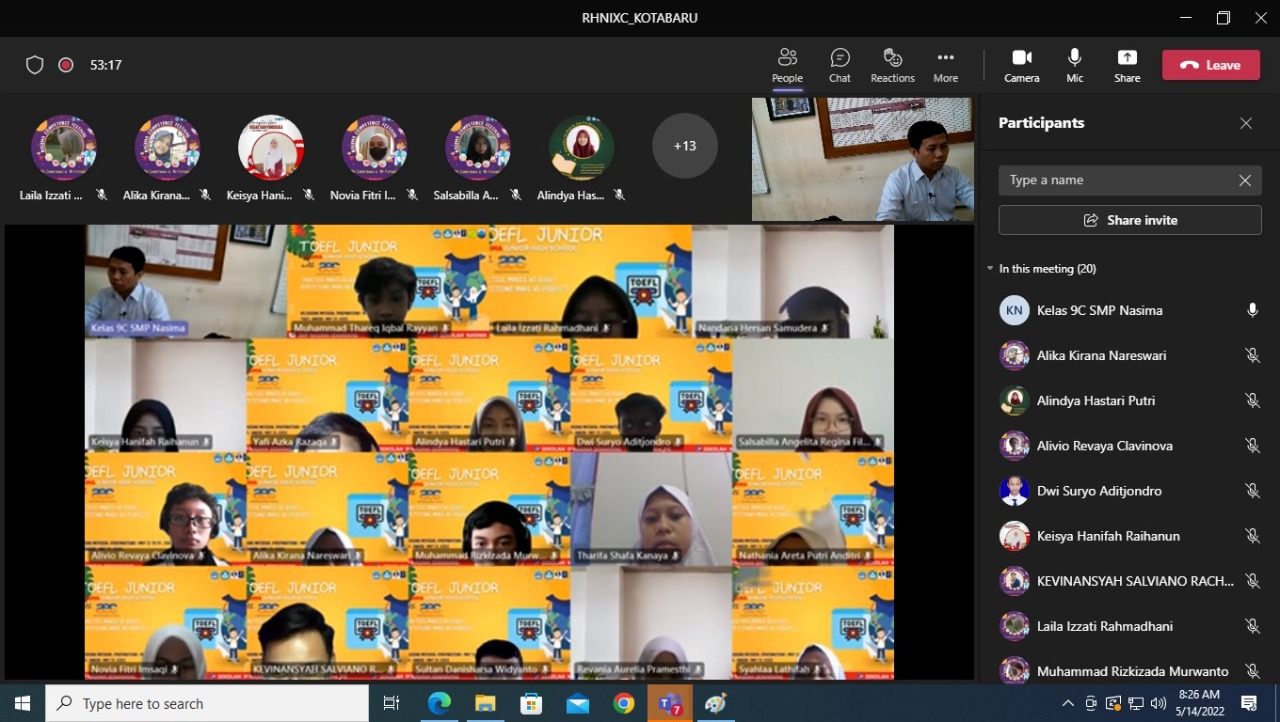1280x722 pixels.
Task: Collapse the 'In this meeting (20)' section
Action: tap(990, 269)
